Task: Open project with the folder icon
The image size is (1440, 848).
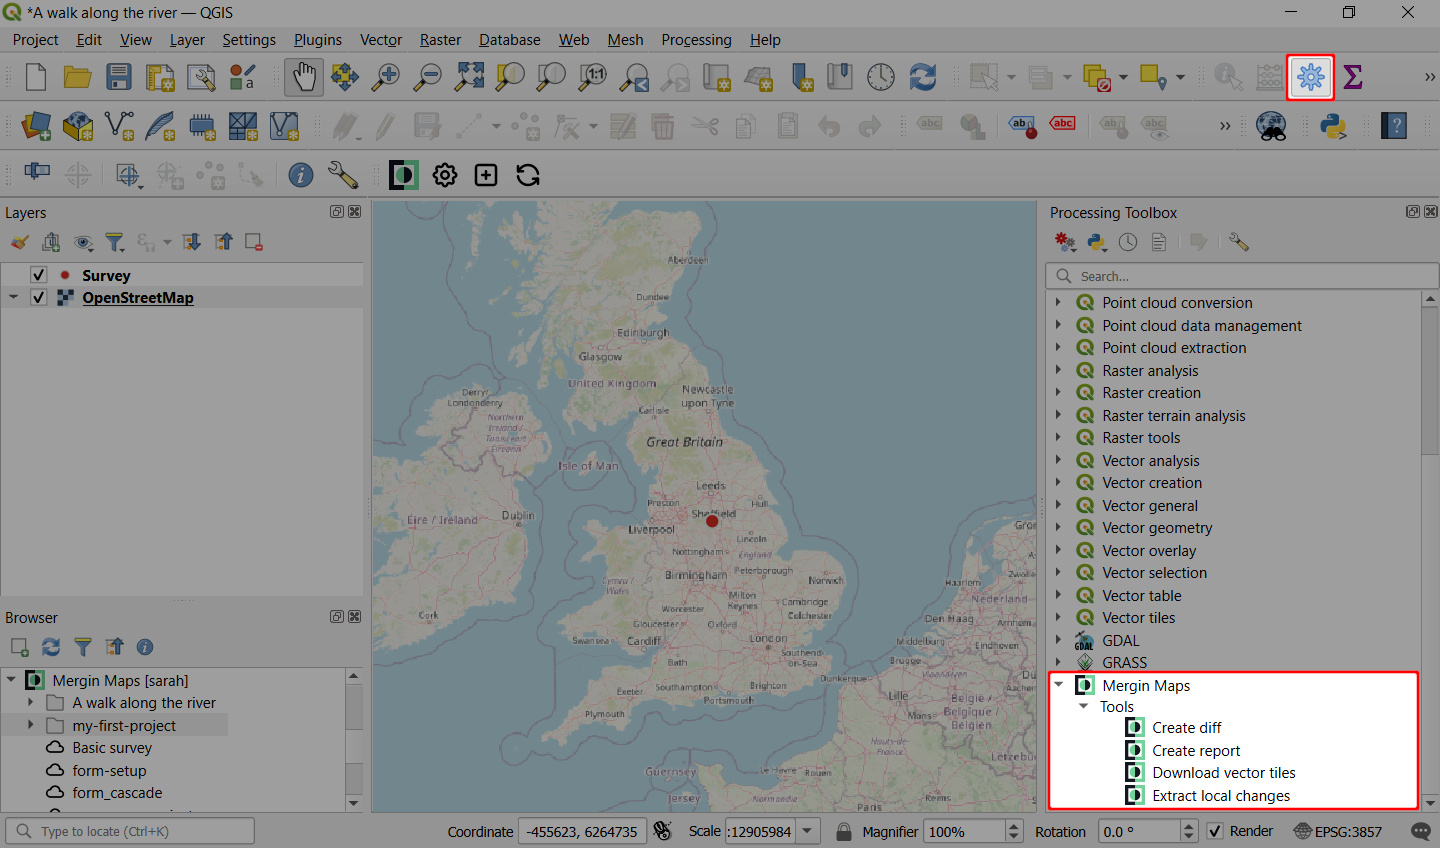Action: click(x=77, y=77)
